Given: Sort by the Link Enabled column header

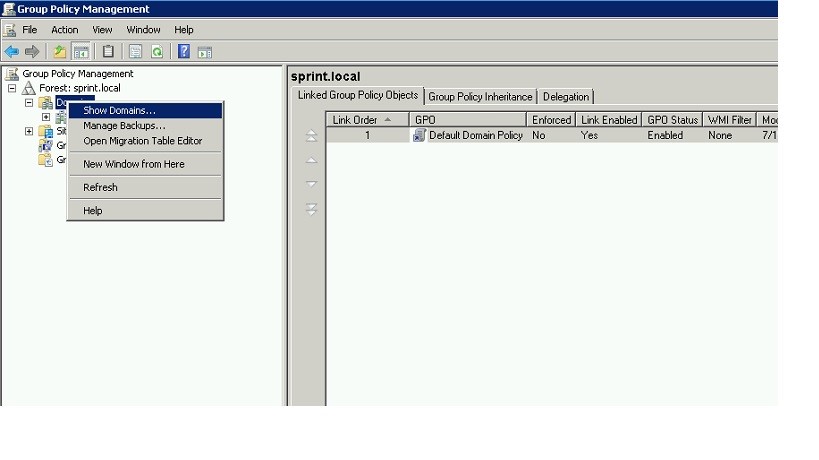Looking at the screenshot, I should click(609, 120).
